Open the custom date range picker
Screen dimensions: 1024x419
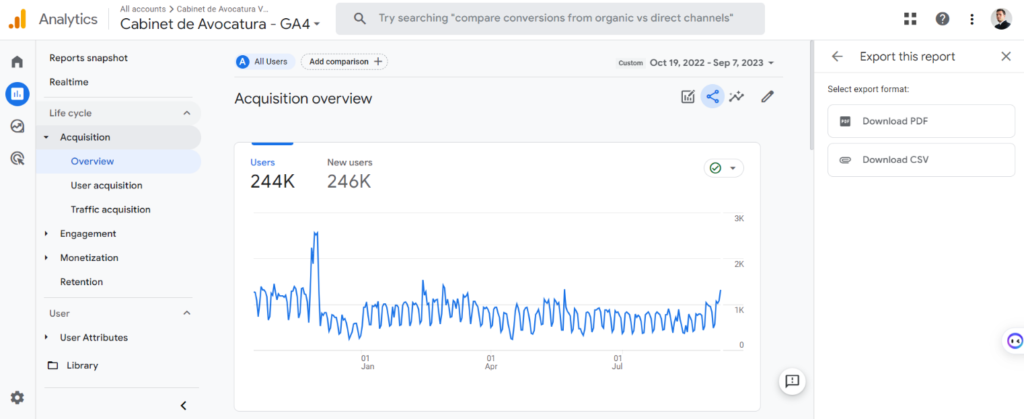click(711, 62)
